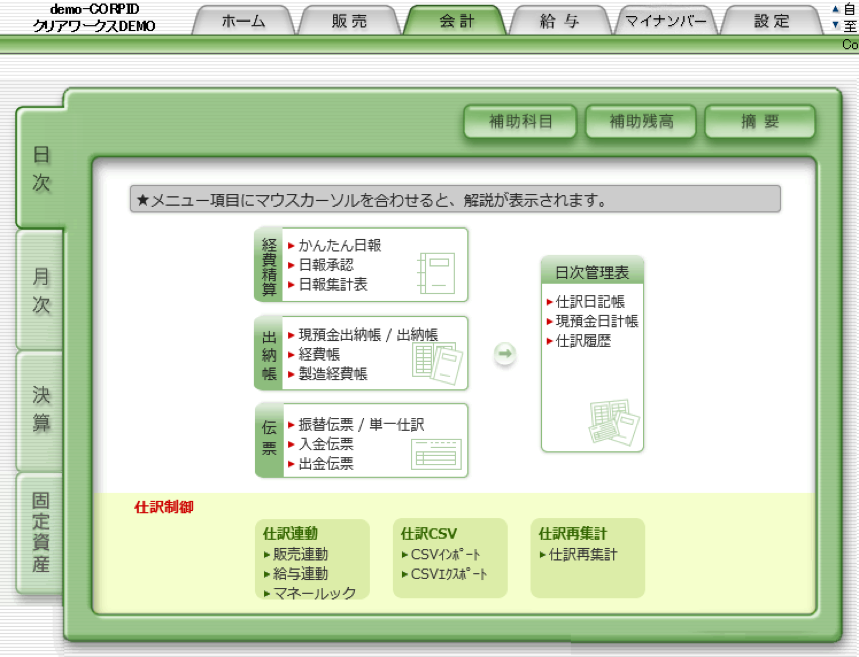The height and width of the screenshot is (657, 859).
Task: Open 振替伝票 / 単一仕訳
Action: (361, 424)
